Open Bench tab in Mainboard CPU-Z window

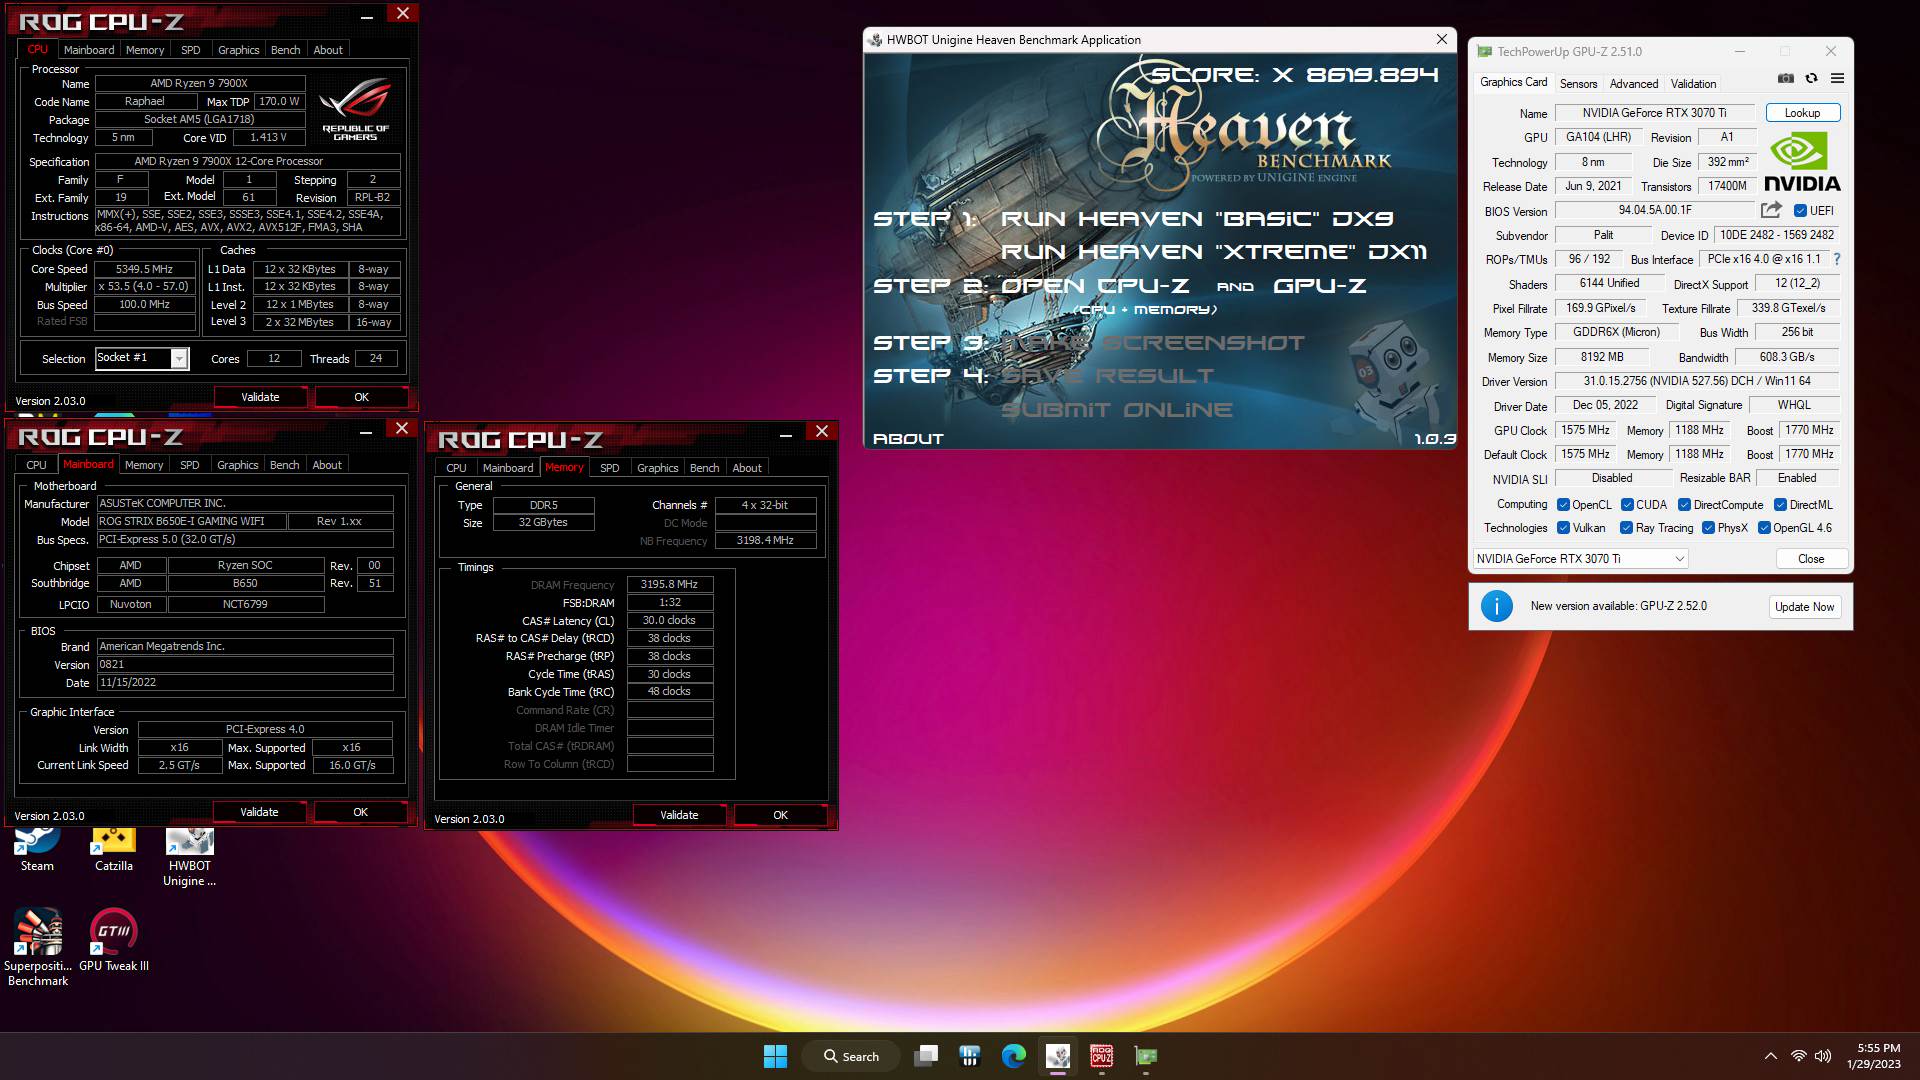pyautogui.click(x=284, y=465)
